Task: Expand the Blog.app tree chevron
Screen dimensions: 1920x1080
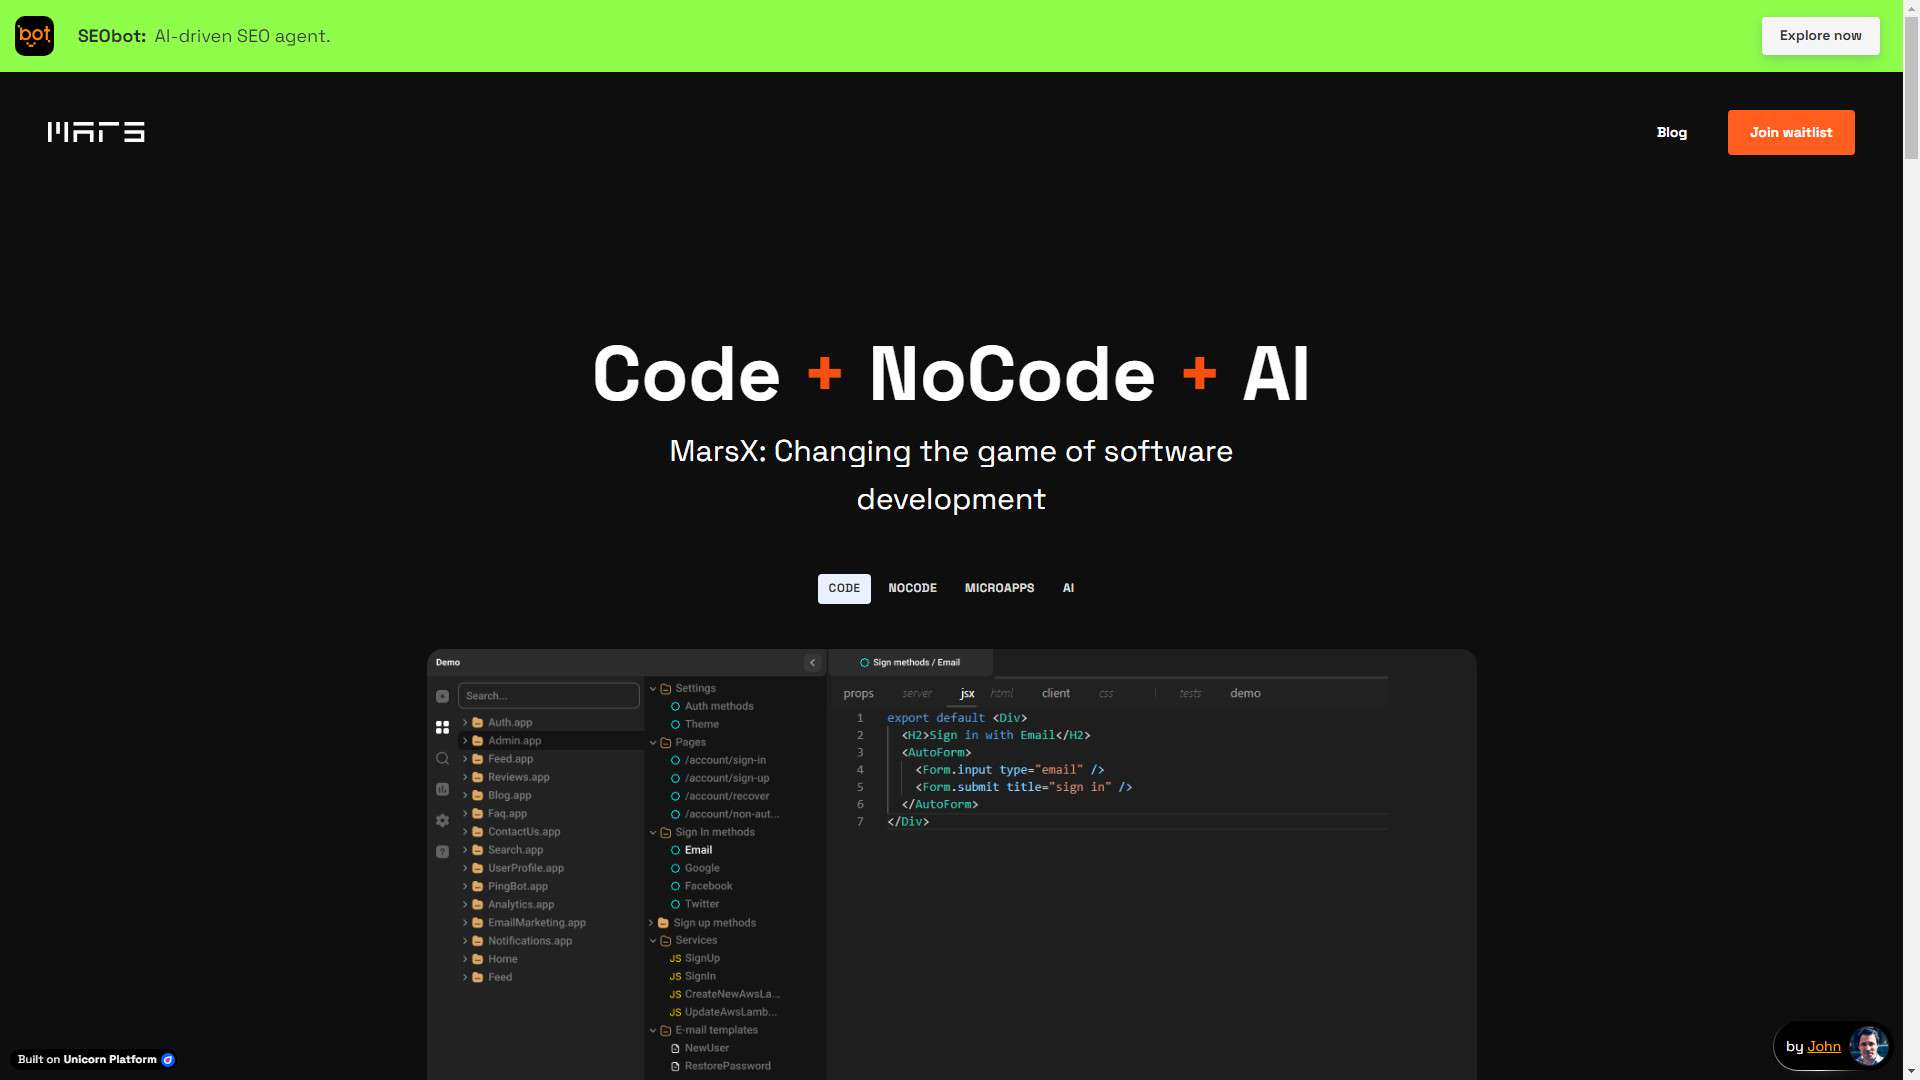Action: (x=465, y=795)
